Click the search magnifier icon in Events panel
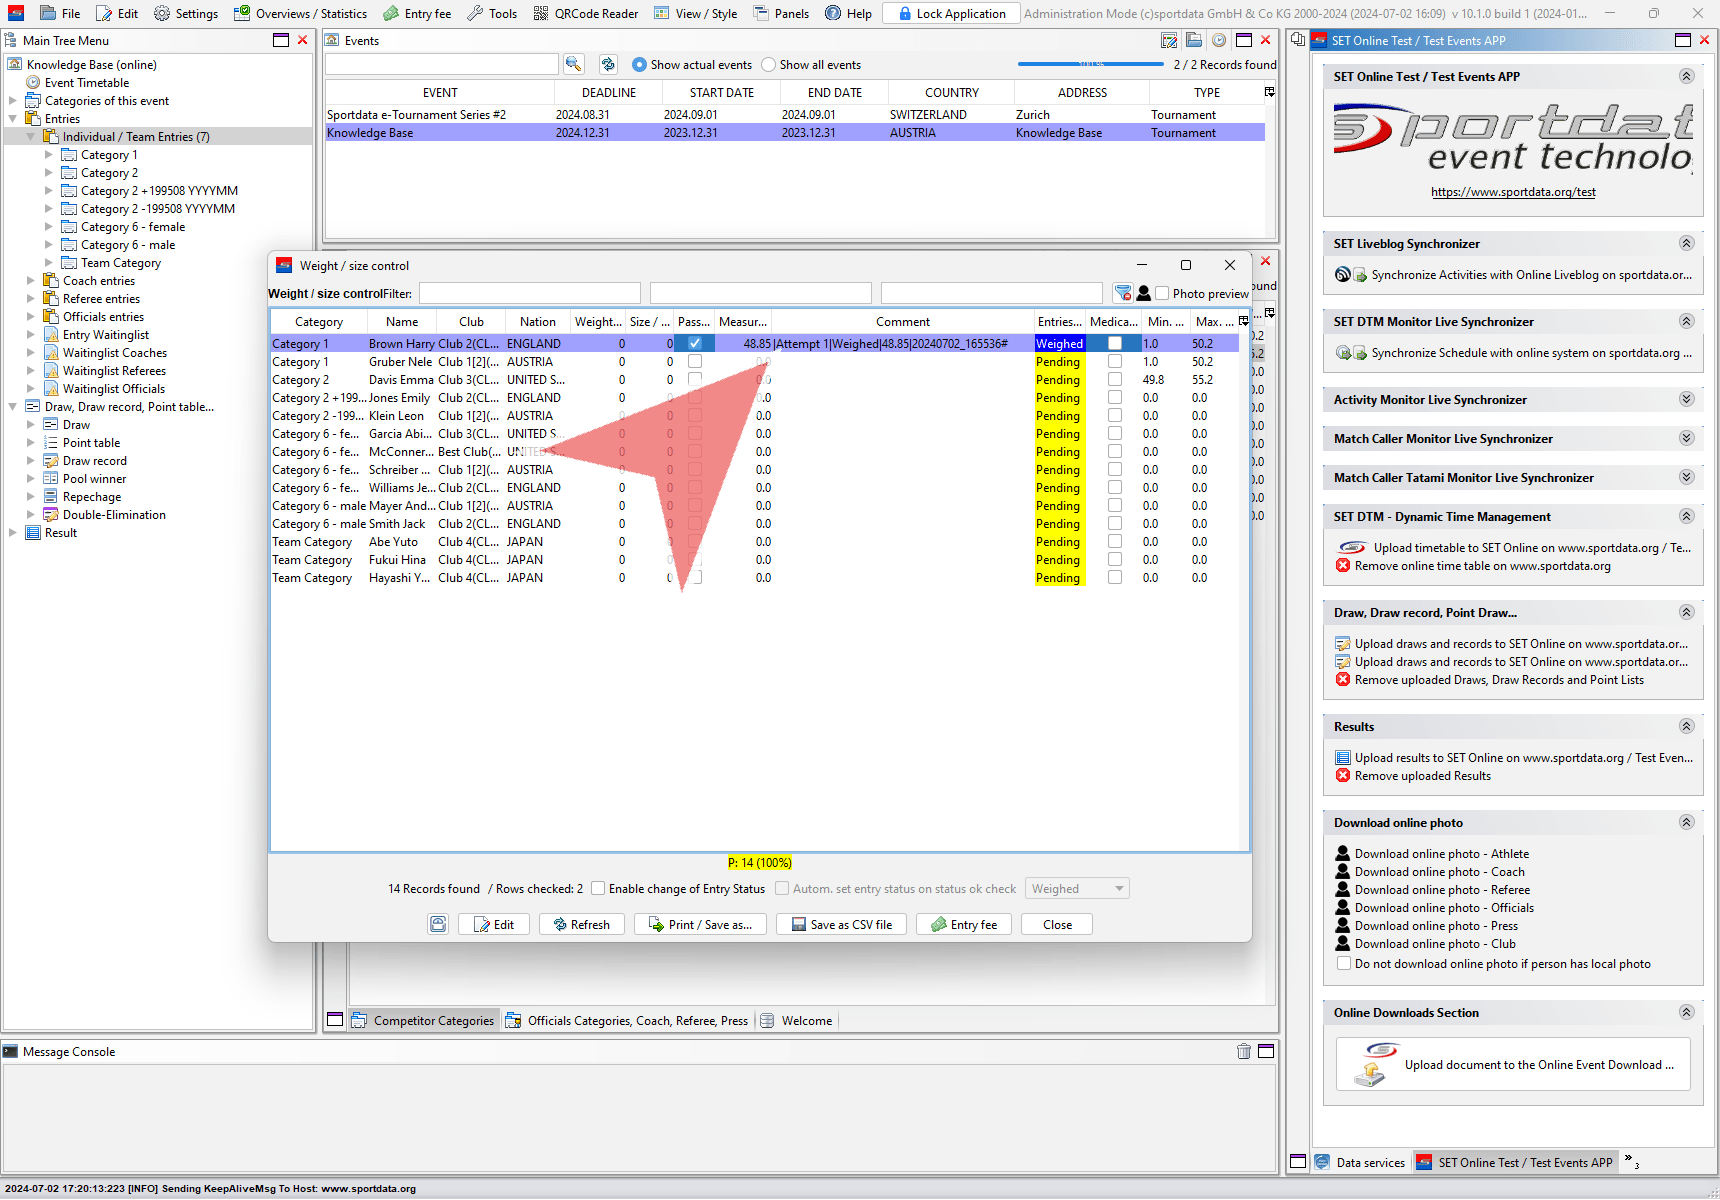 tap(573, 64)
